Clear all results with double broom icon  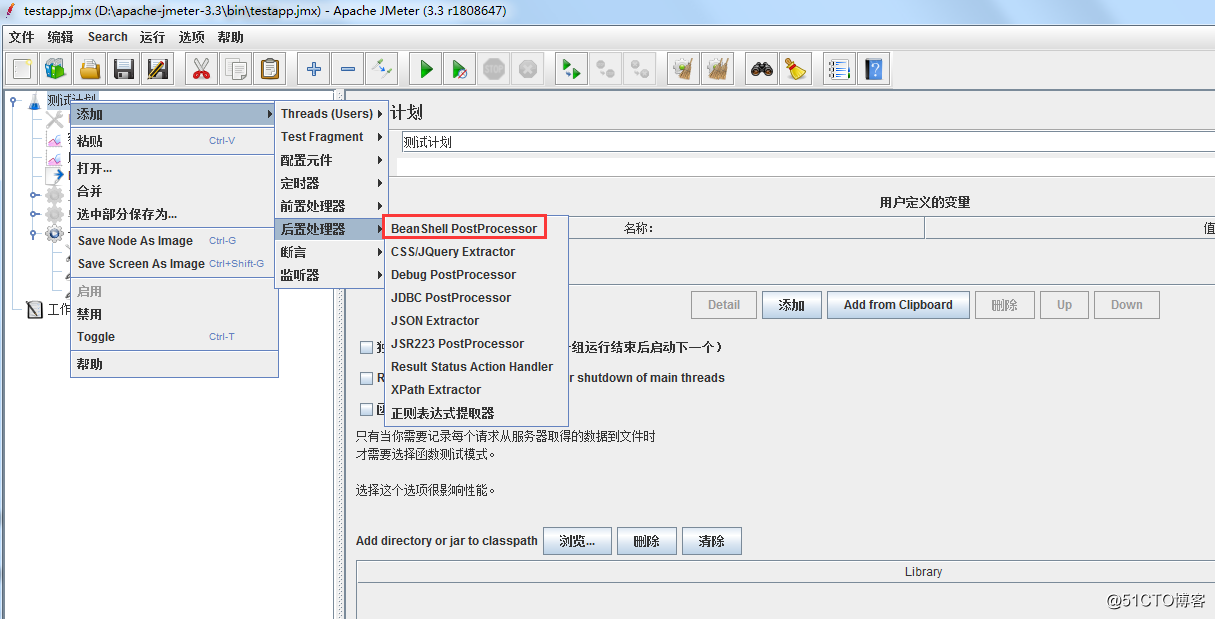[717, 69]
